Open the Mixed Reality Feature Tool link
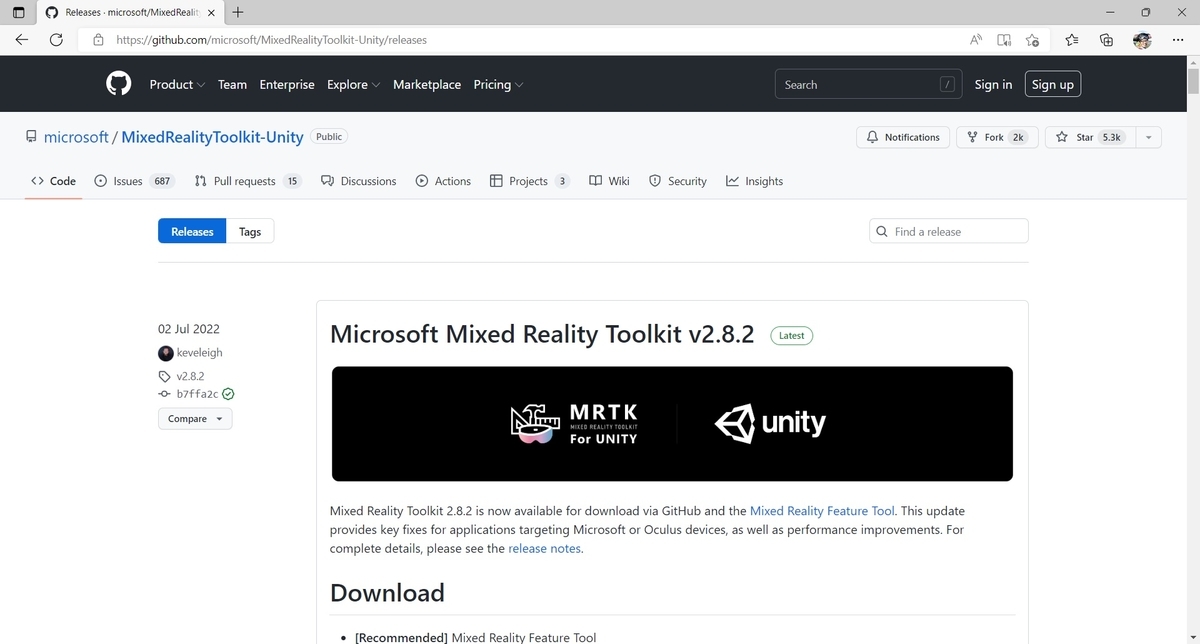 point(822,511)
